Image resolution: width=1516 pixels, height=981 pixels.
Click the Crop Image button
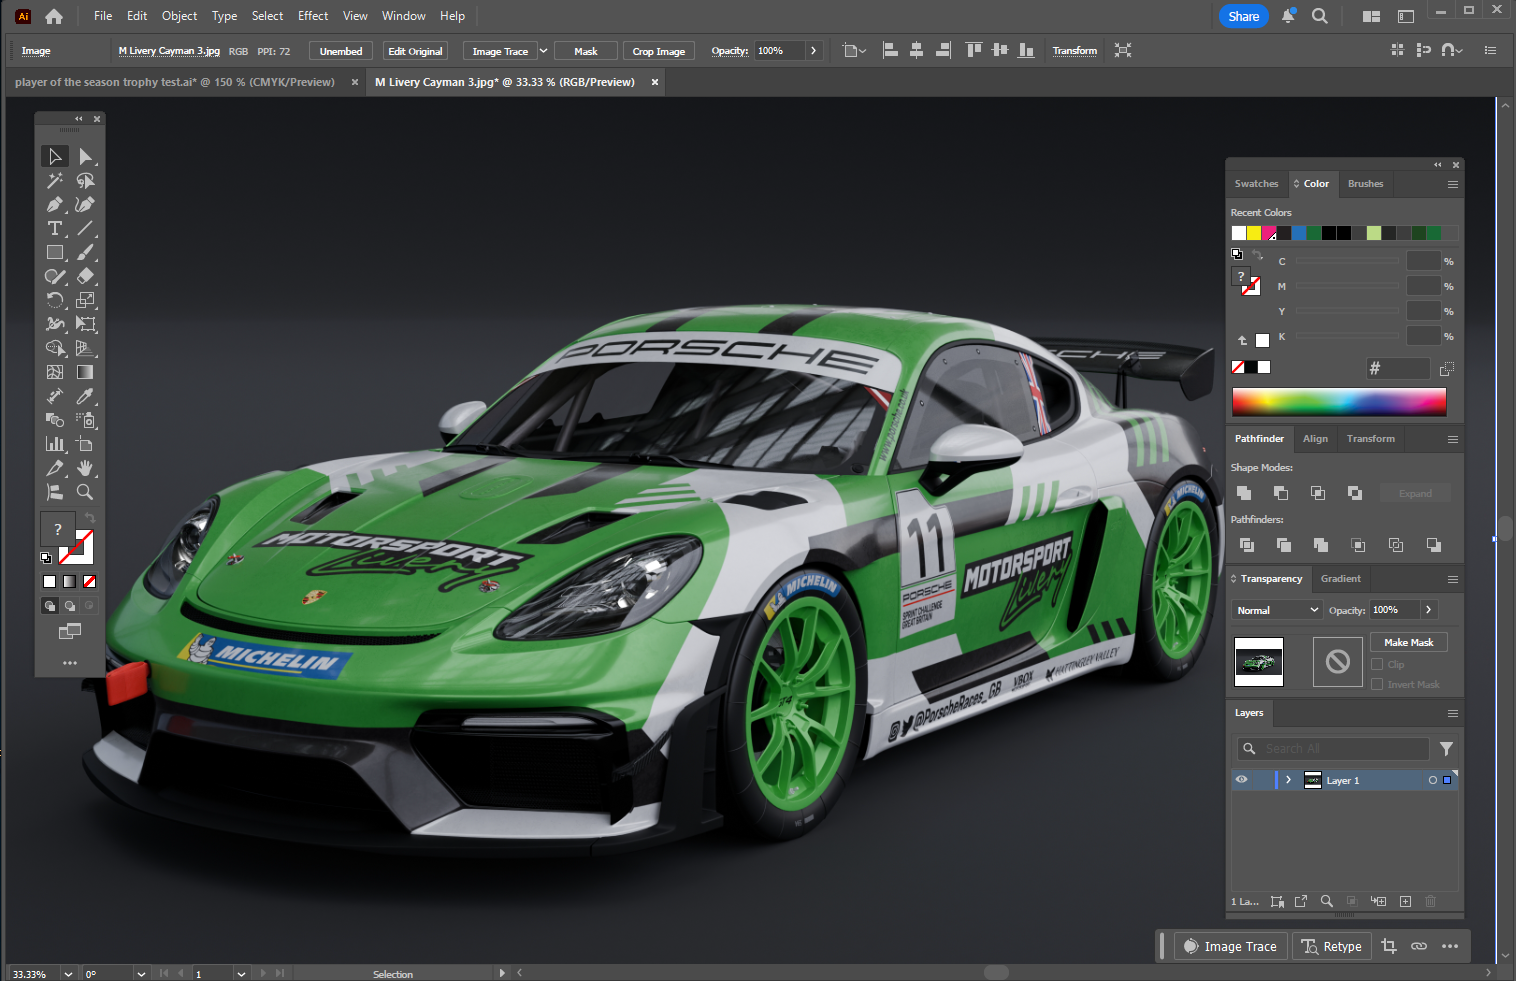pos(658,51)
